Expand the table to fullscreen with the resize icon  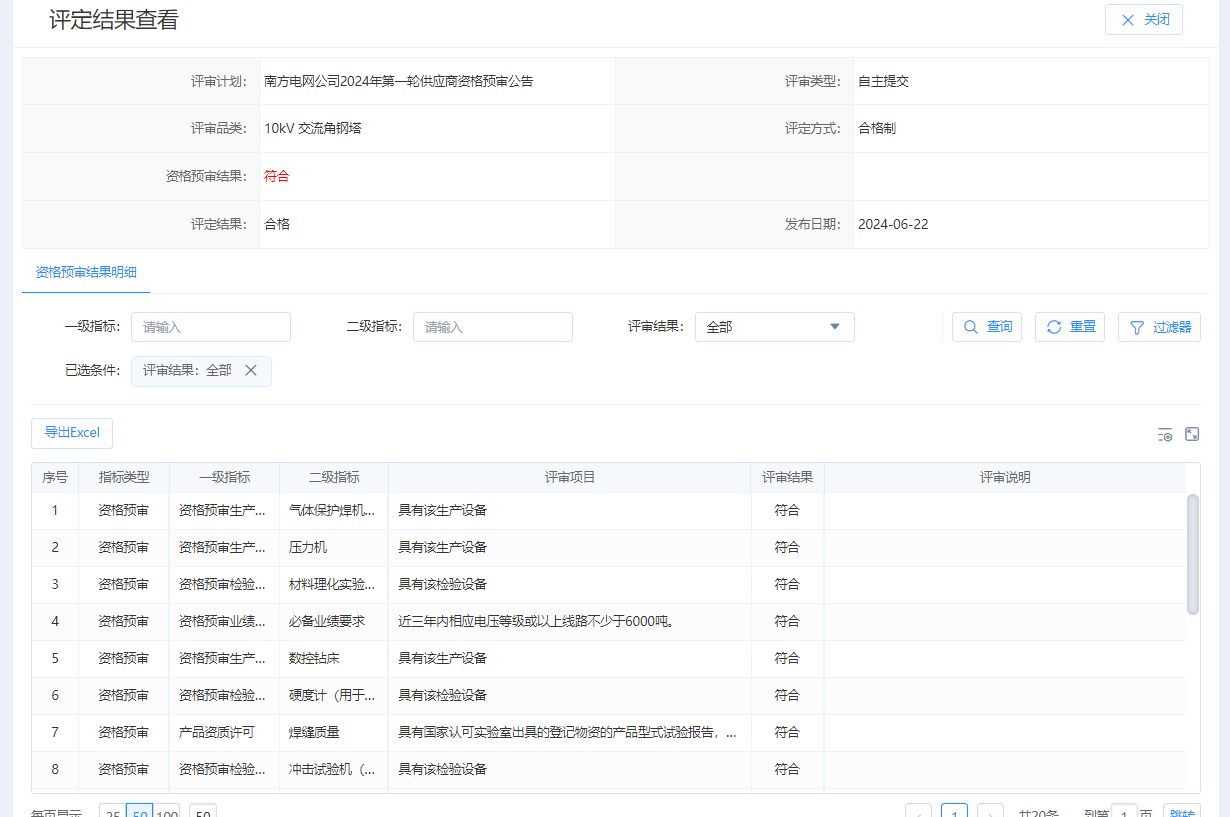1192,434
